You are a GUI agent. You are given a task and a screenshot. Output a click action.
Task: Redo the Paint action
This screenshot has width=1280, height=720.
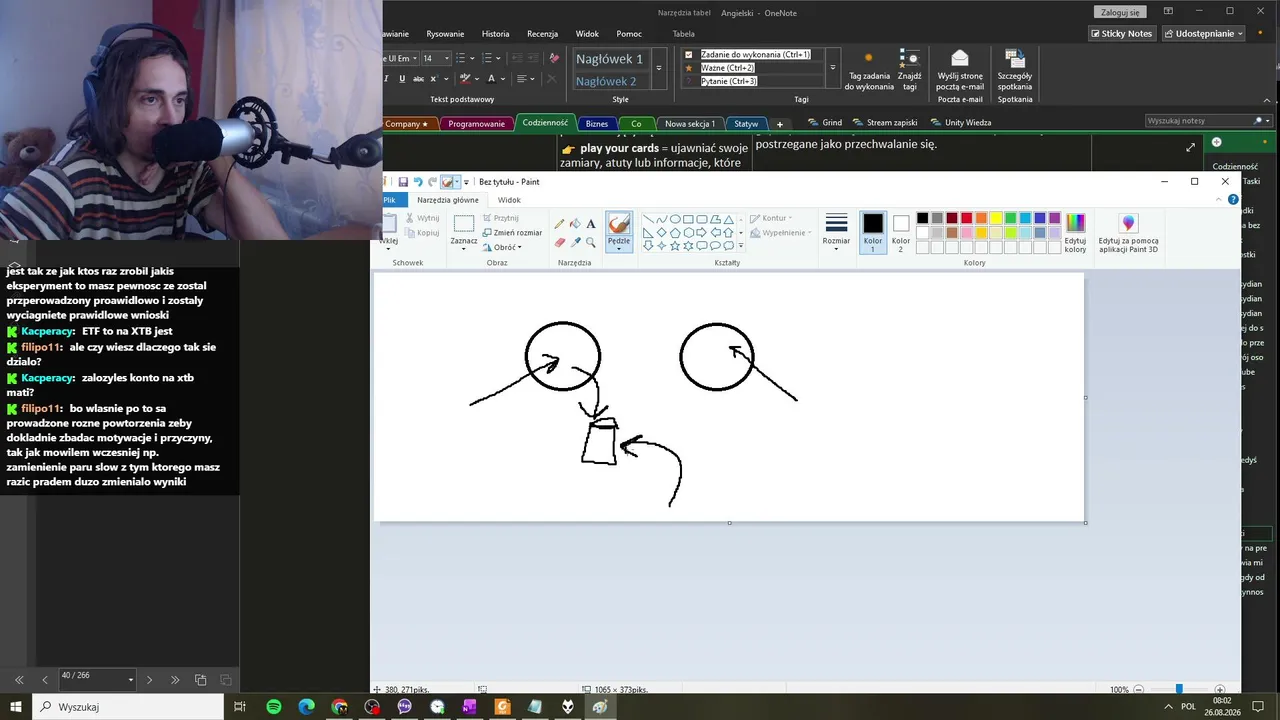(x=432, y=182)
